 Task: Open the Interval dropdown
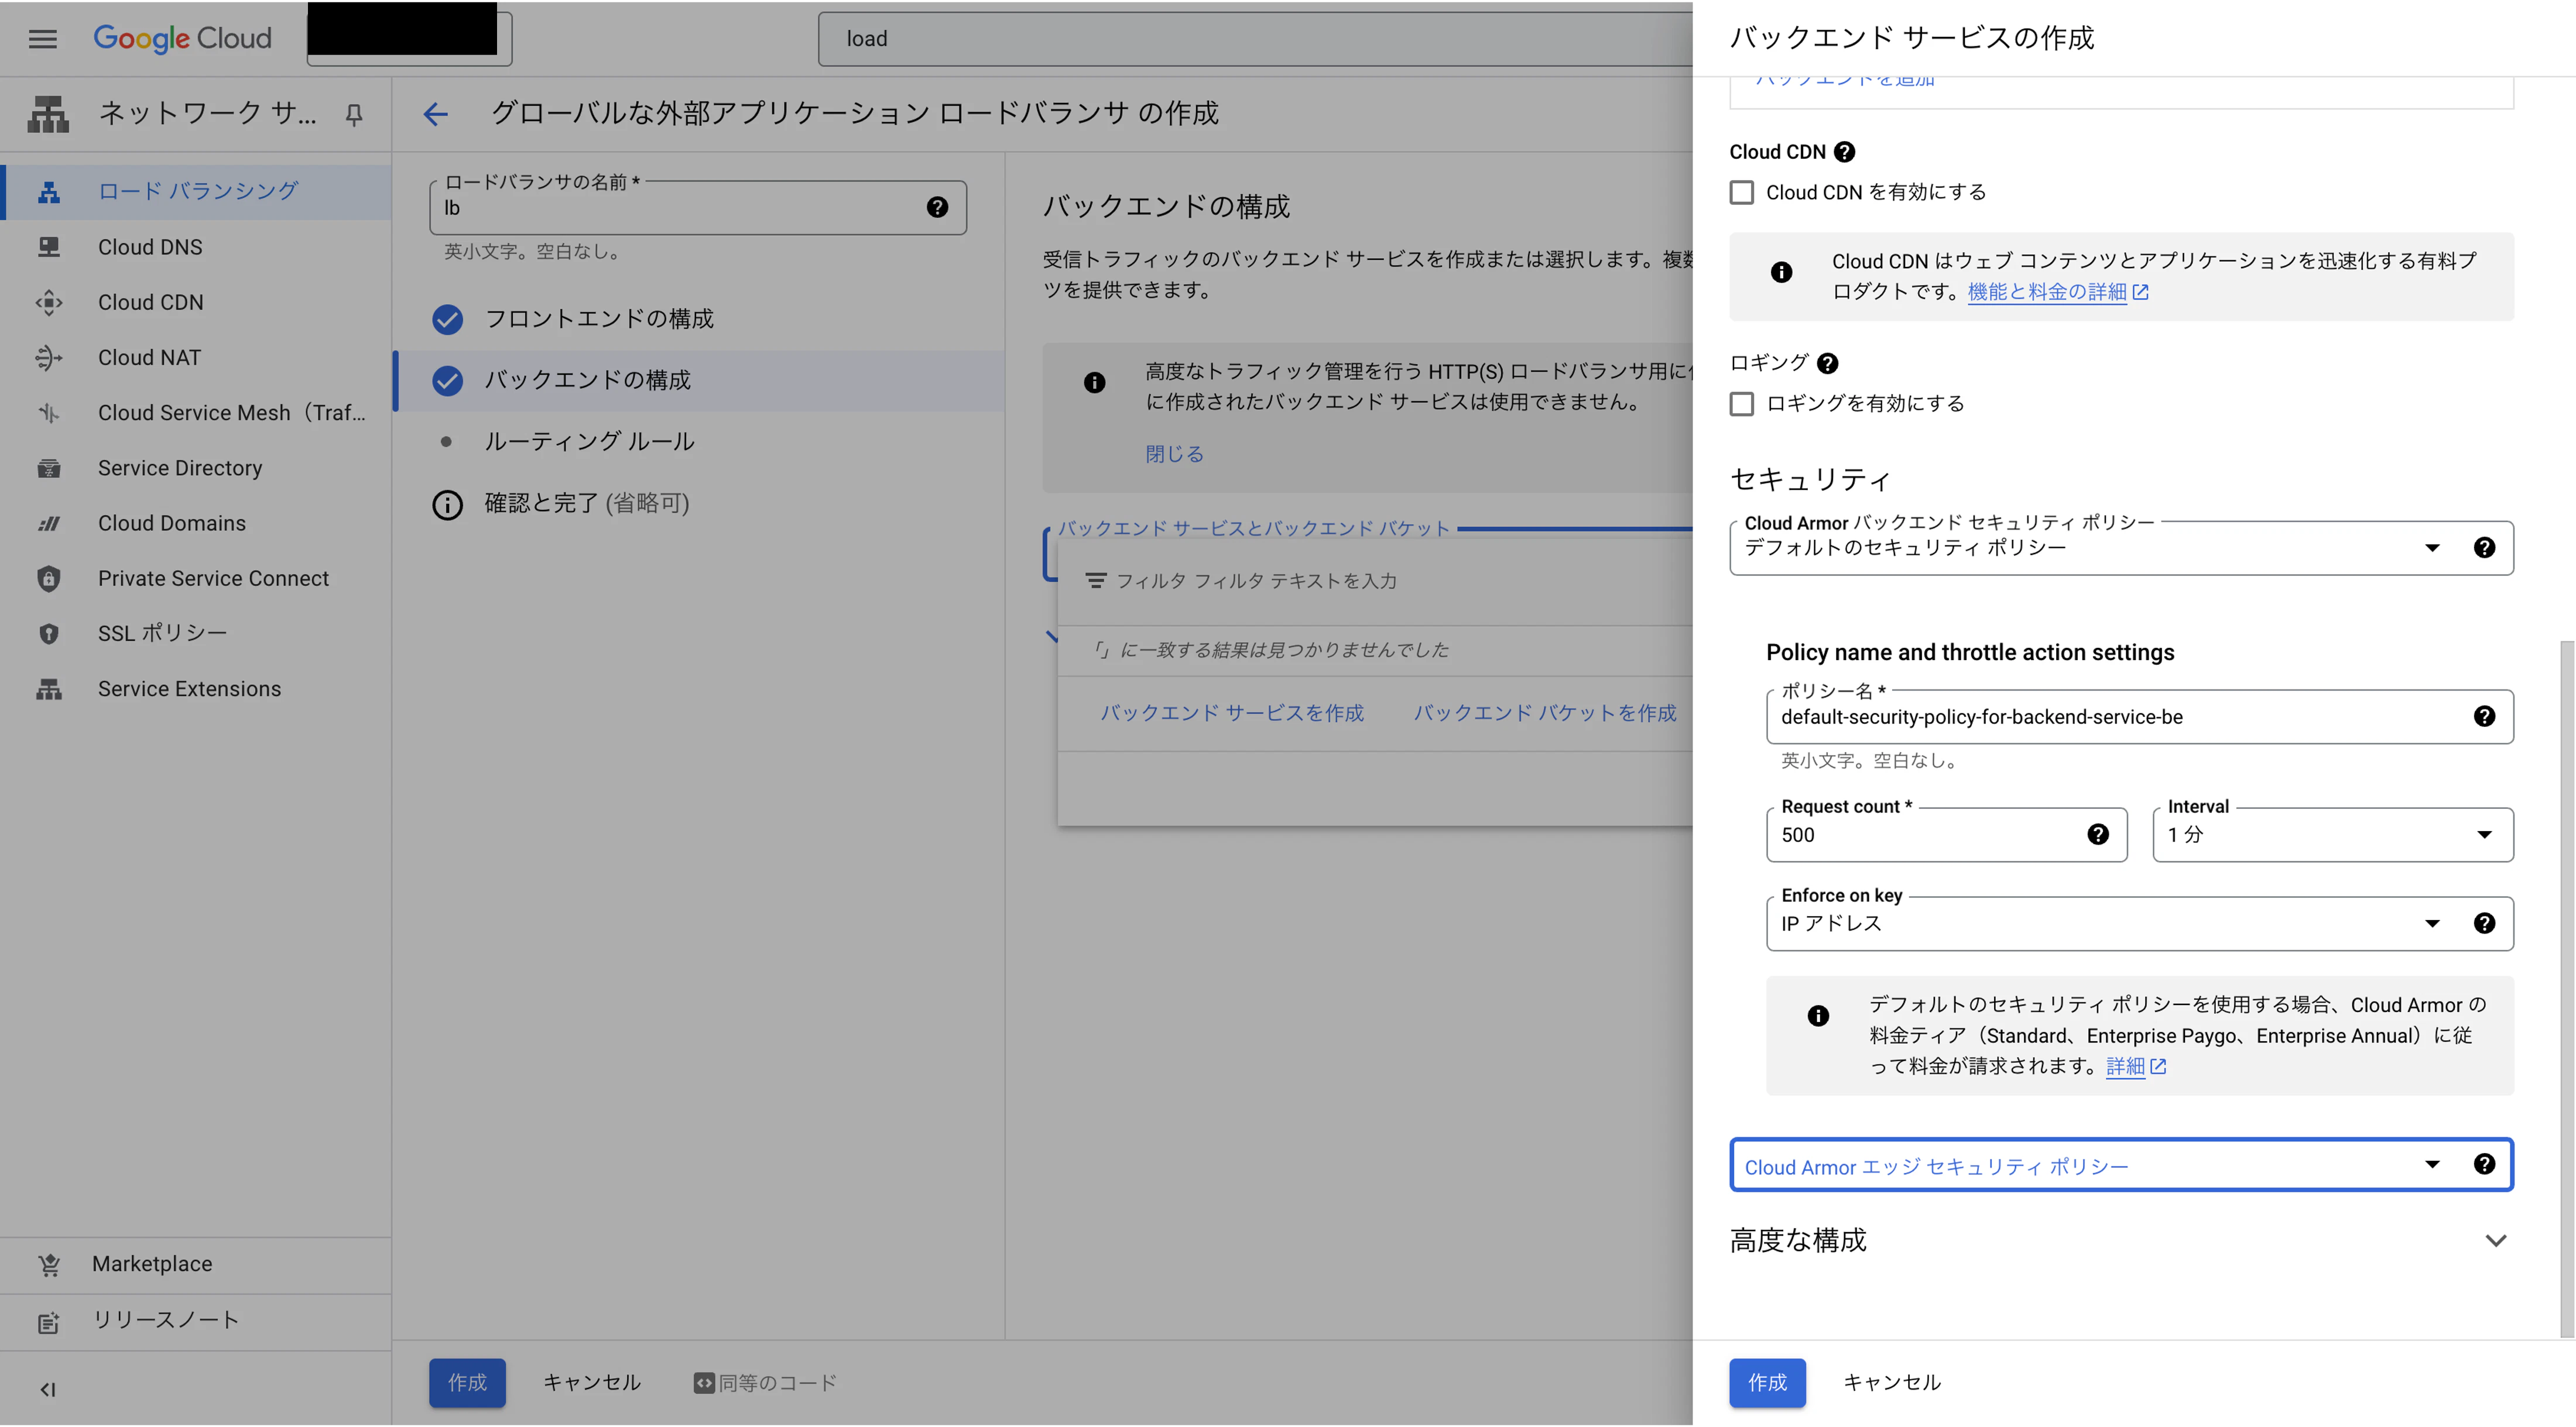click(x=2333, y=835)
